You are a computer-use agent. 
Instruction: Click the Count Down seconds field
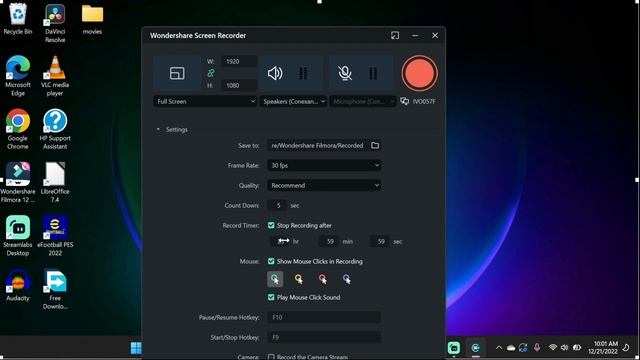[278, 205]
